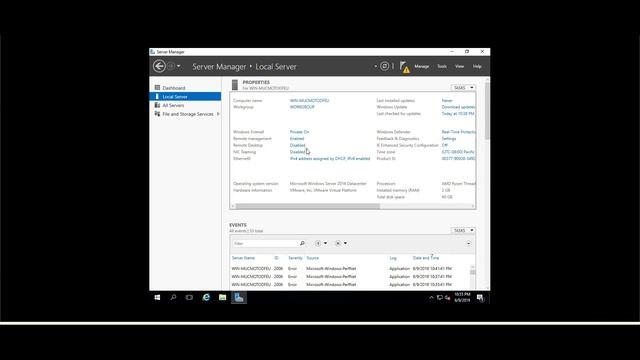Go back with the Server Manager back arrow
Screen dimensions: 640x360
coord(159,66)
